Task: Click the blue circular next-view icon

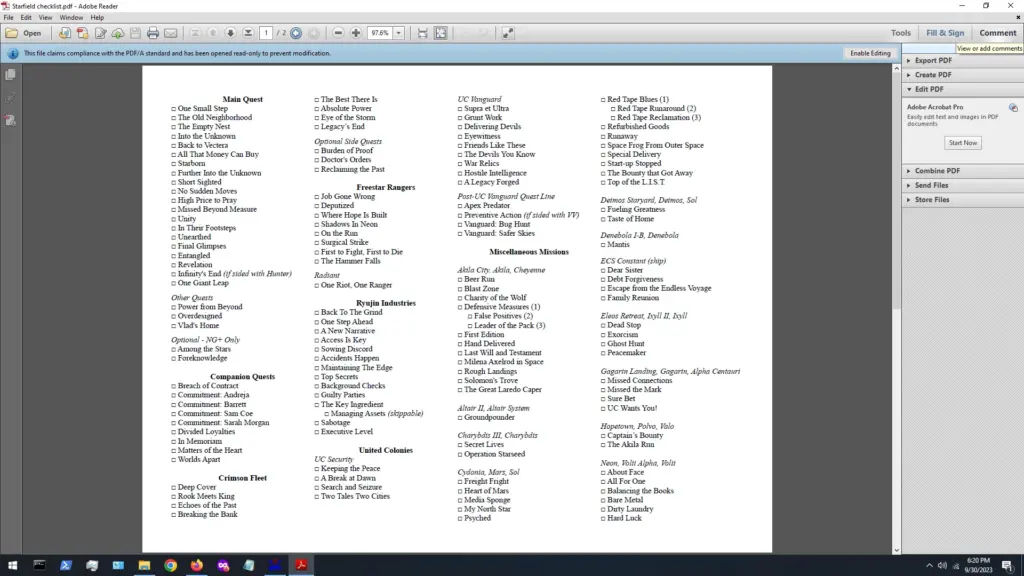Action: point(296,33)
